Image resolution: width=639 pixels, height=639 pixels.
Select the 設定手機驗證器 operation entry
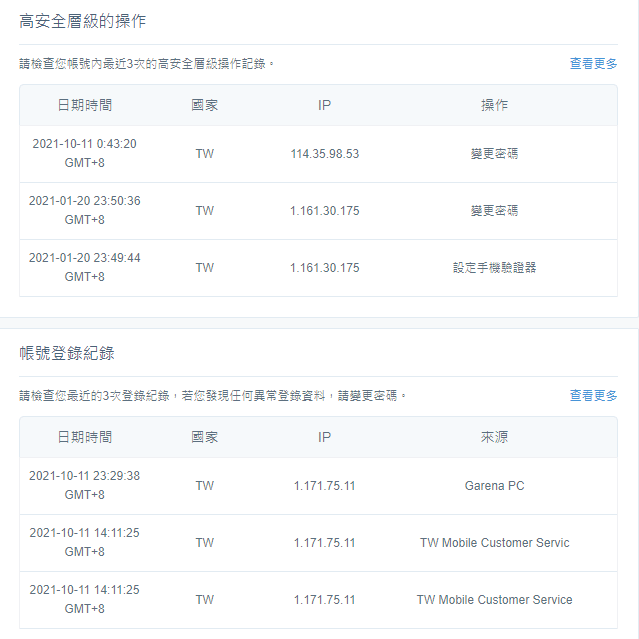494,268
